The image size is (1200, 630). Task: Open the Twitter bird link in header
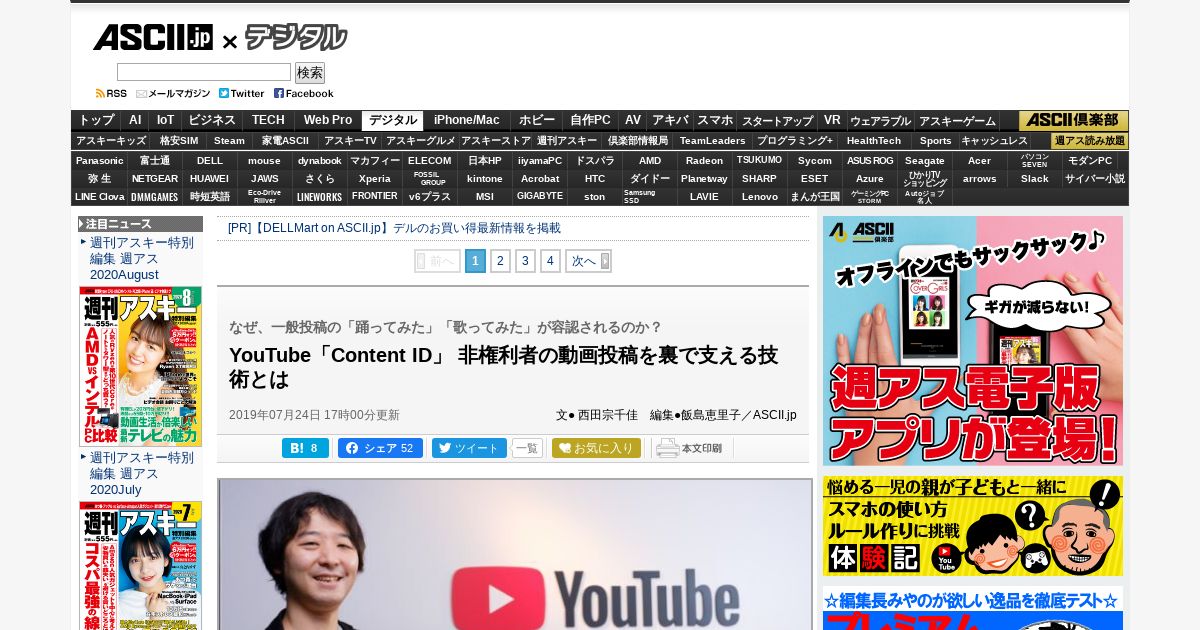[242, 93]
